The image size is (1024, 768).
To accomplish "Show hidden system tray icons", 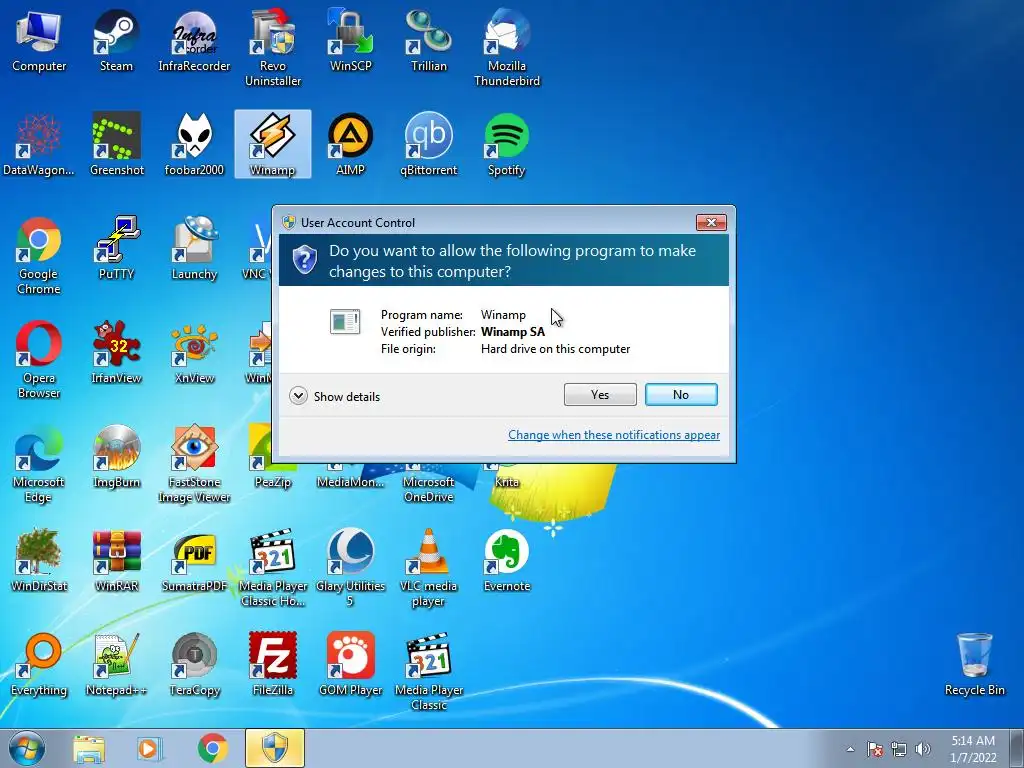I will coord(850,749).
